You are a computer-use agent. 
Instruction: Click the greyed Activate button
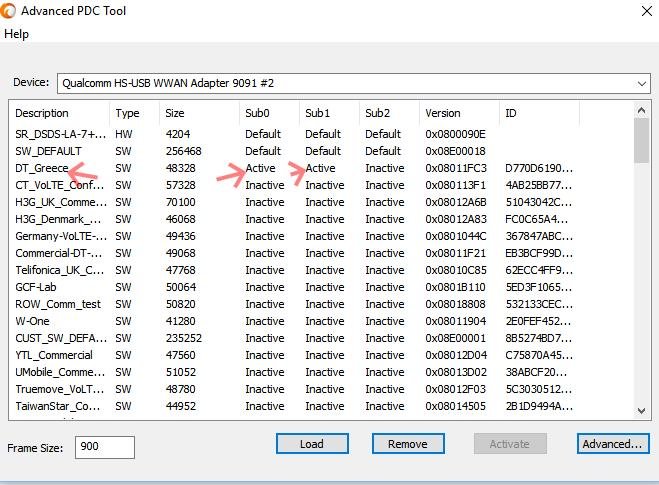(x=510, y=444)
